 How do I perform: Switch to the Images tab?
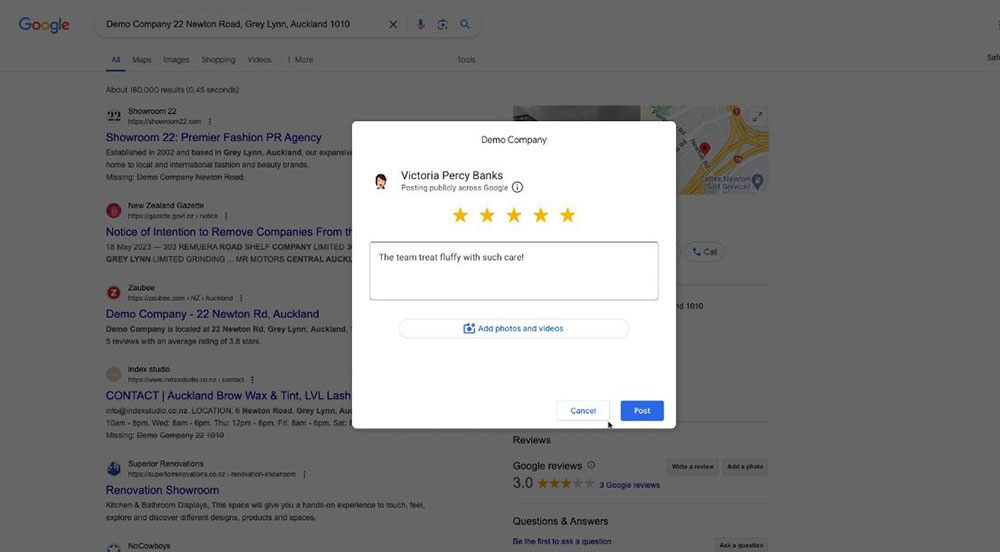point(176,60)
